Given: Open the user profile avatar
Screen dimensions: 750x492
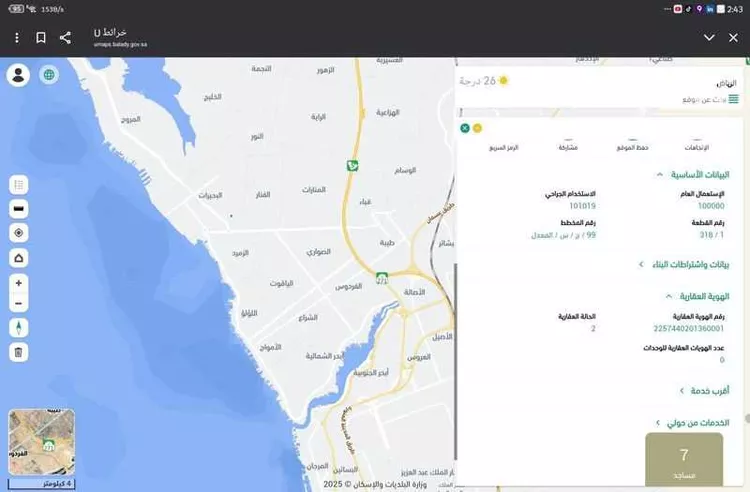Looking at the screenshot, I should click(19, 75).
